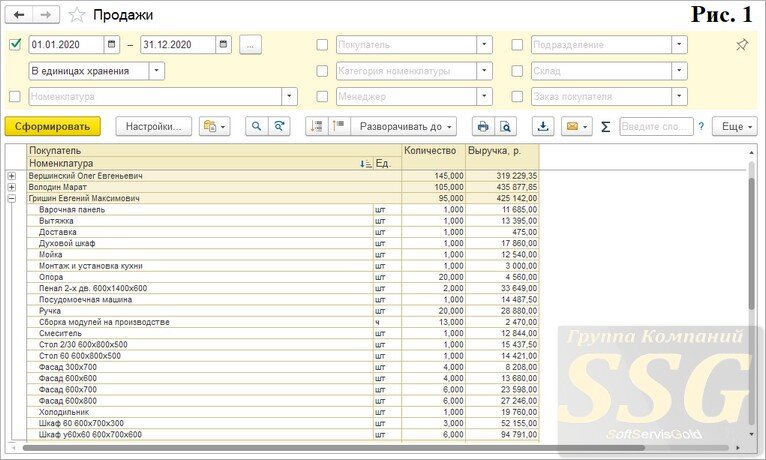Image resolution: width=766 pixels, height=460 pixels.
Task: Open the 'Разворачивать до' dropdown
Action: [404, 126]
